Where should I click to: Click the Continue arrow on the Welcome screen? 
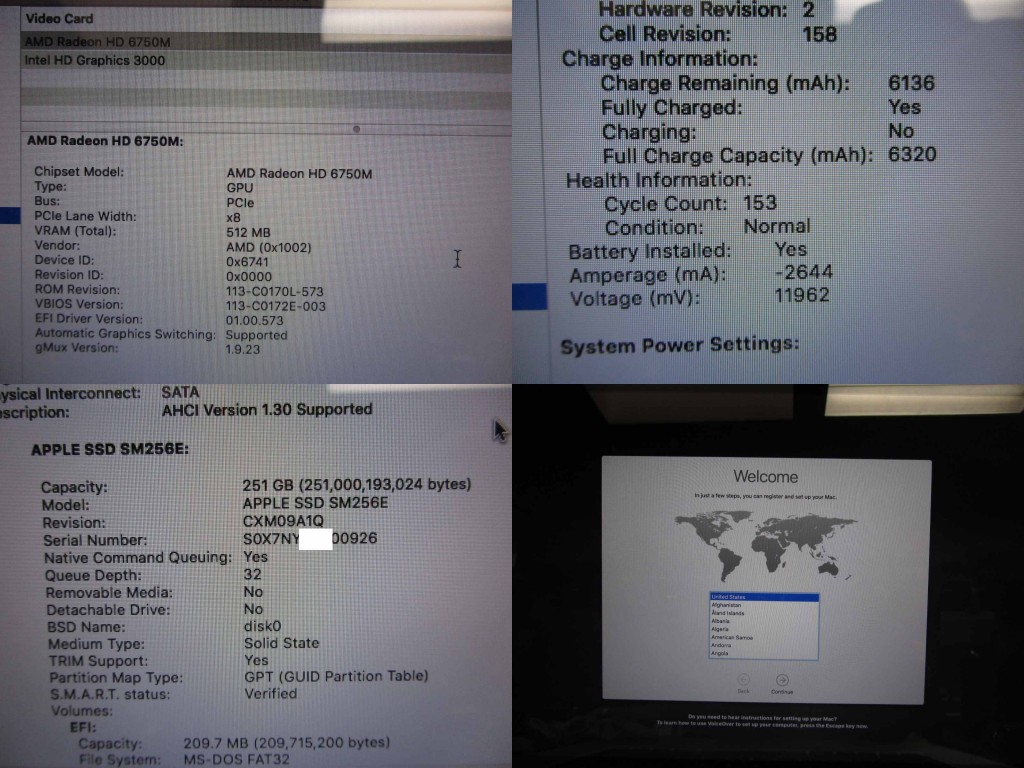pos(782,680)
